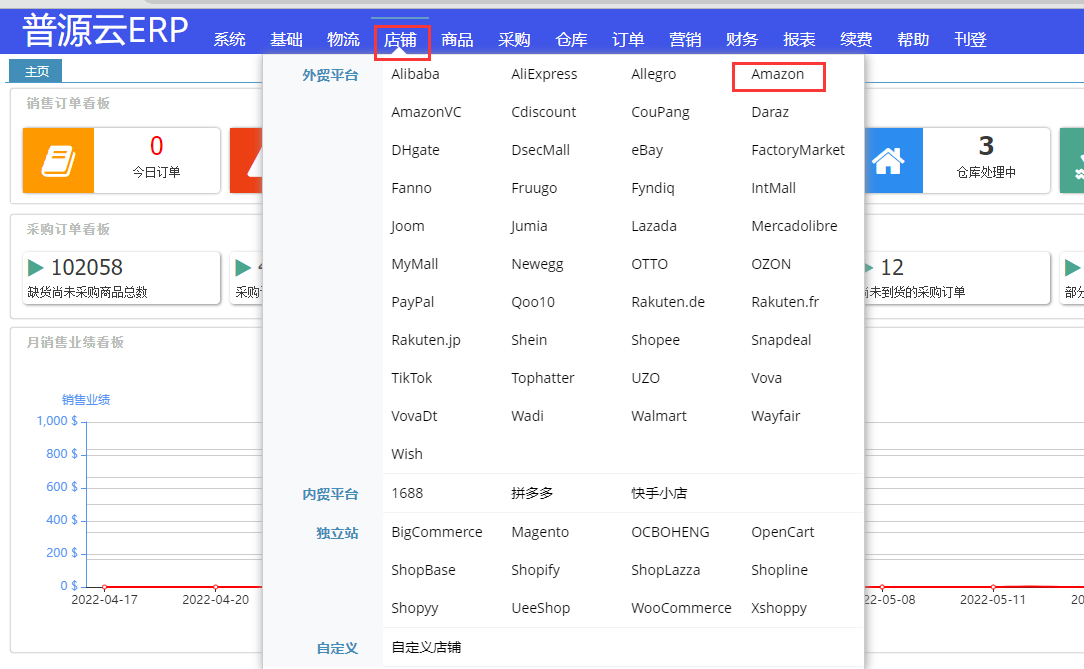Select the OpenCart option
This screenshot has width=1084, height=669.
tap(783, 533)
